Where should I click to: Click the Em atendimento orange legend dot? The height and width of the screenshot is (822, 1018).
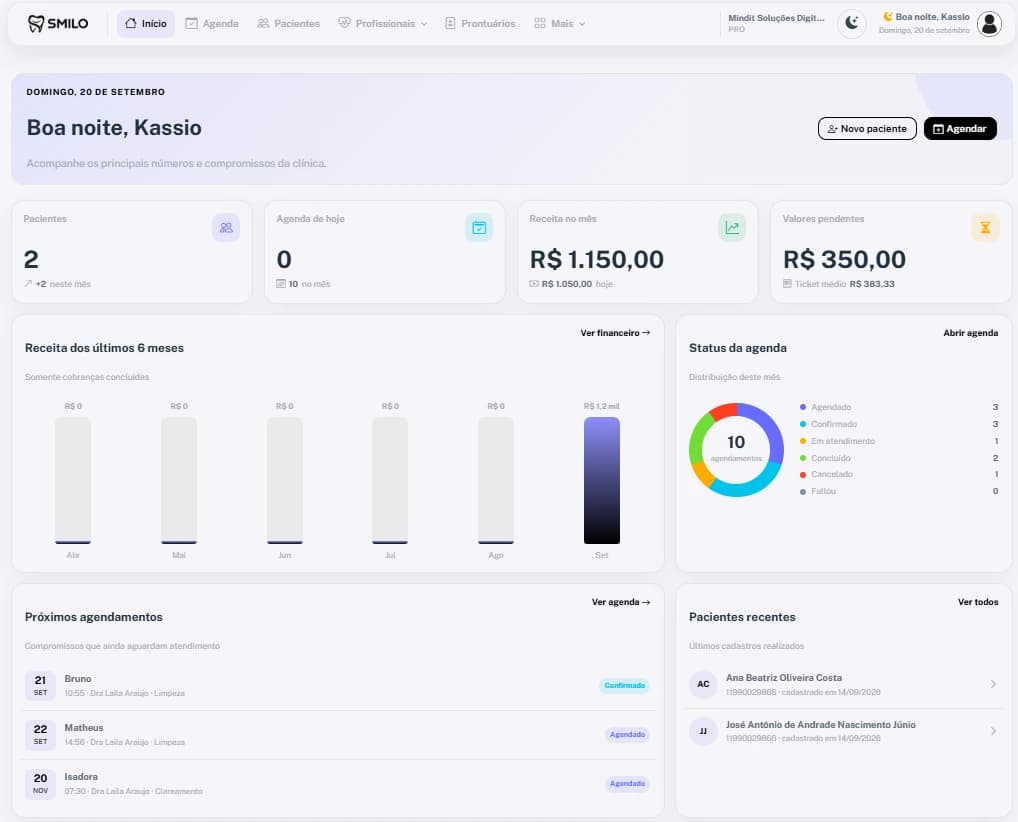(803, 441)
